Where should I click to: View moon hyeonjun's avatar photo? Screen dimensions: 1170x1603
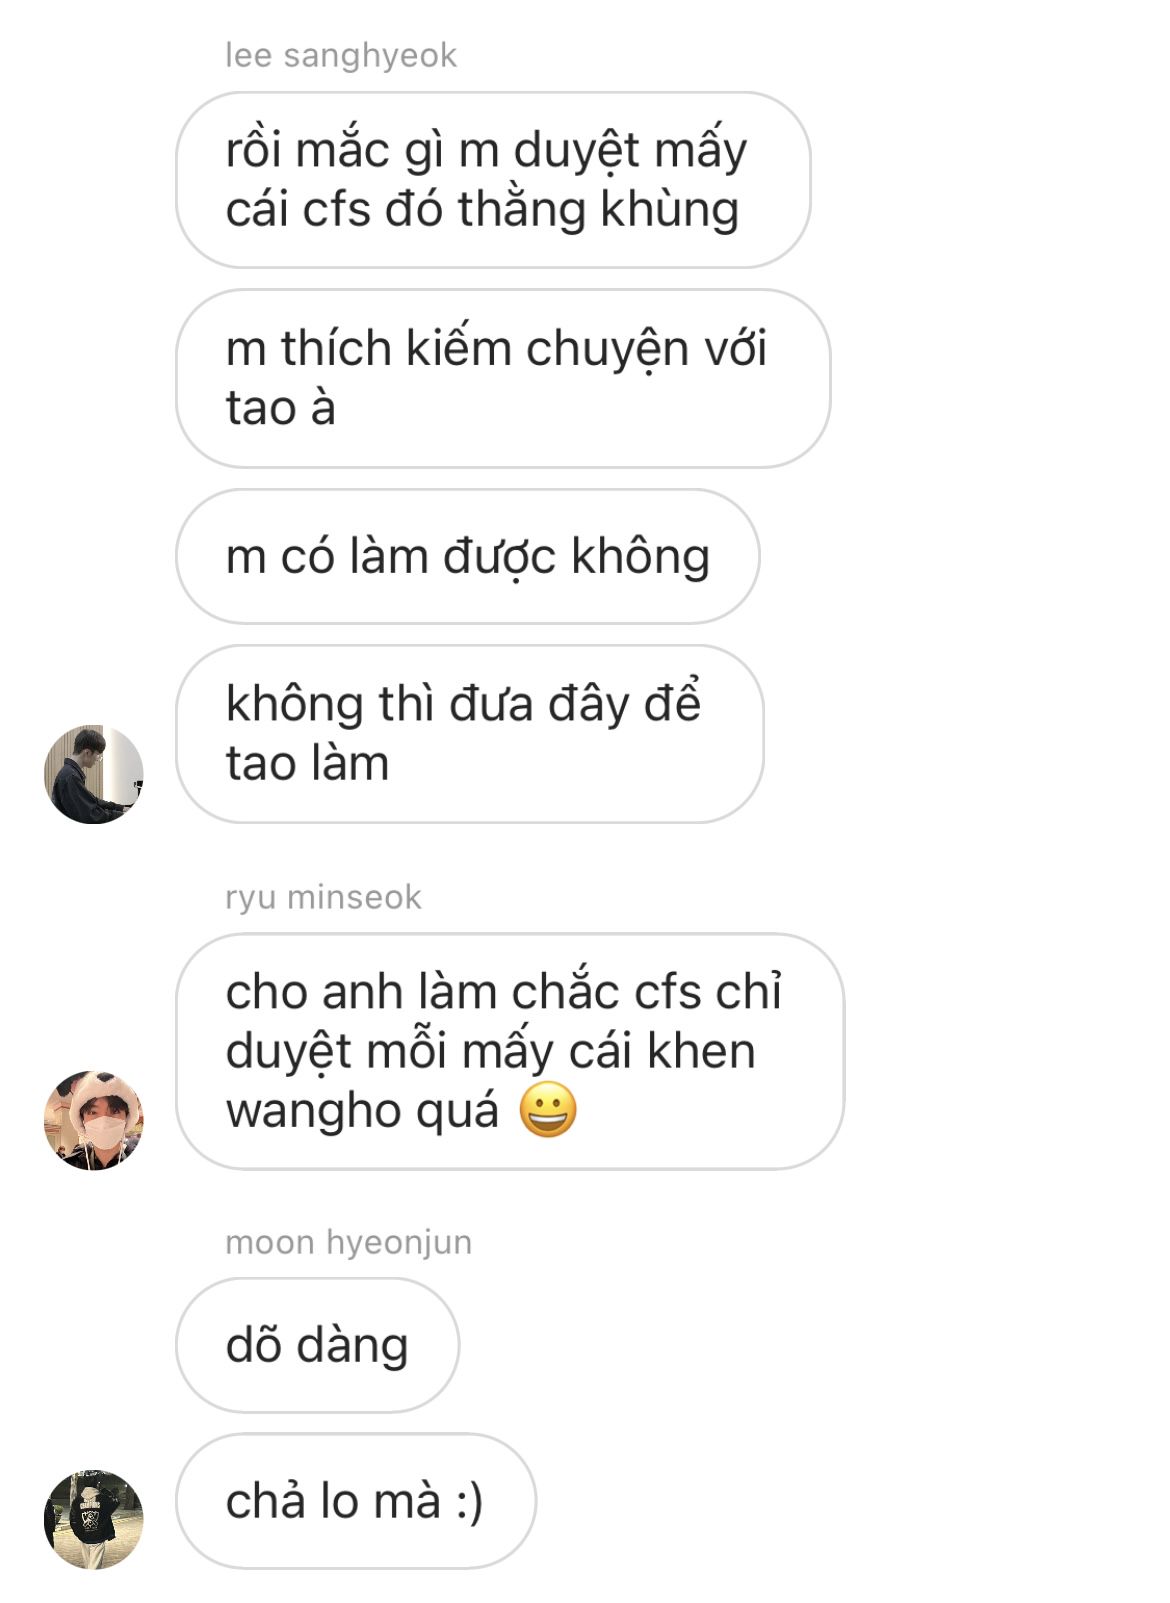pos(94,1519)
